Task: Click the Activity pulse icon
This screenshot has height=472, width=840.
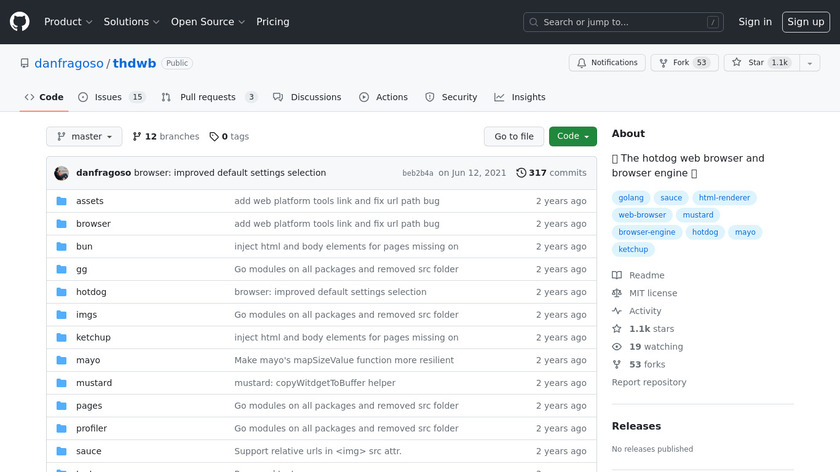Action: click(x=617, y=312)
